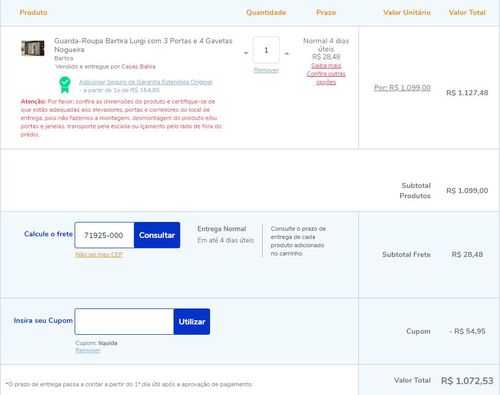
Task: Click the Por: R$ 1.099,00 unit price
Action: click(402, 88)
